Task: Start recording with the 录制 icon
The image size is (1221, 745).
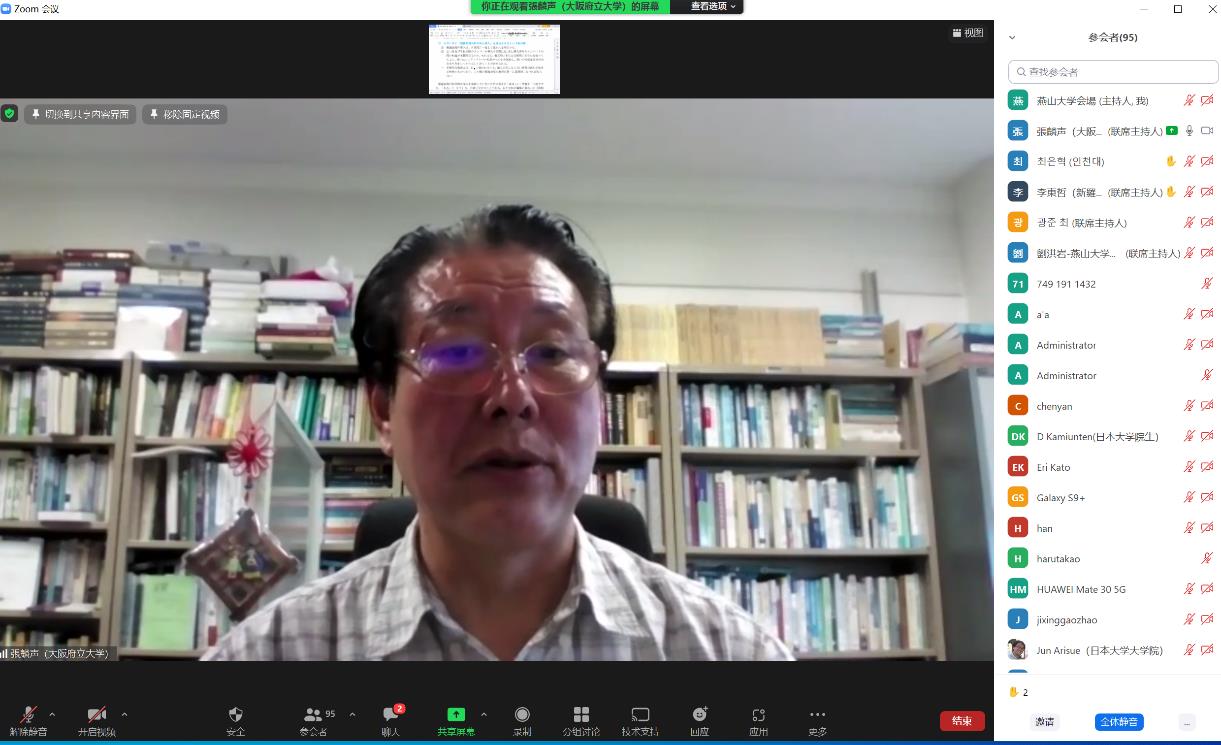Action: [x=522, y=714]
